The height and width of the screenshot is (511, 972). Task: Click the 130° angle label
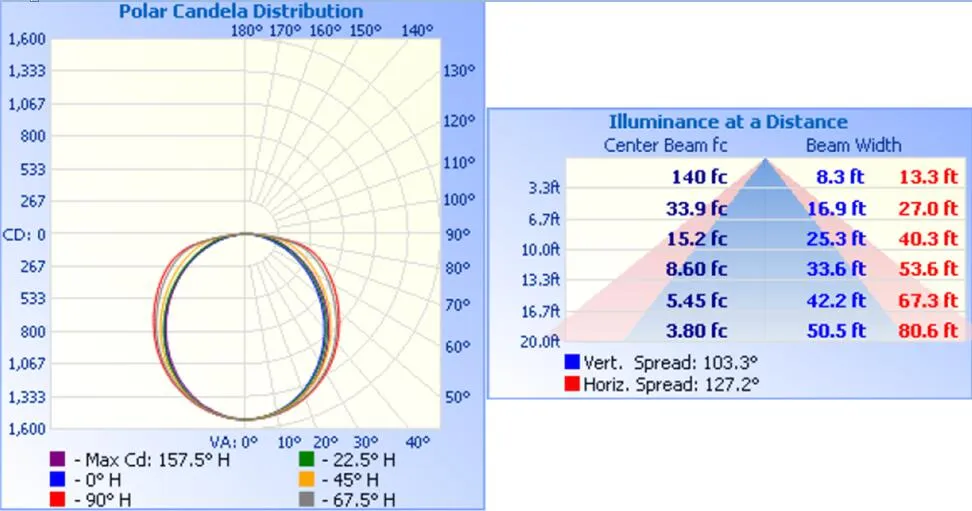click(459, 71)
